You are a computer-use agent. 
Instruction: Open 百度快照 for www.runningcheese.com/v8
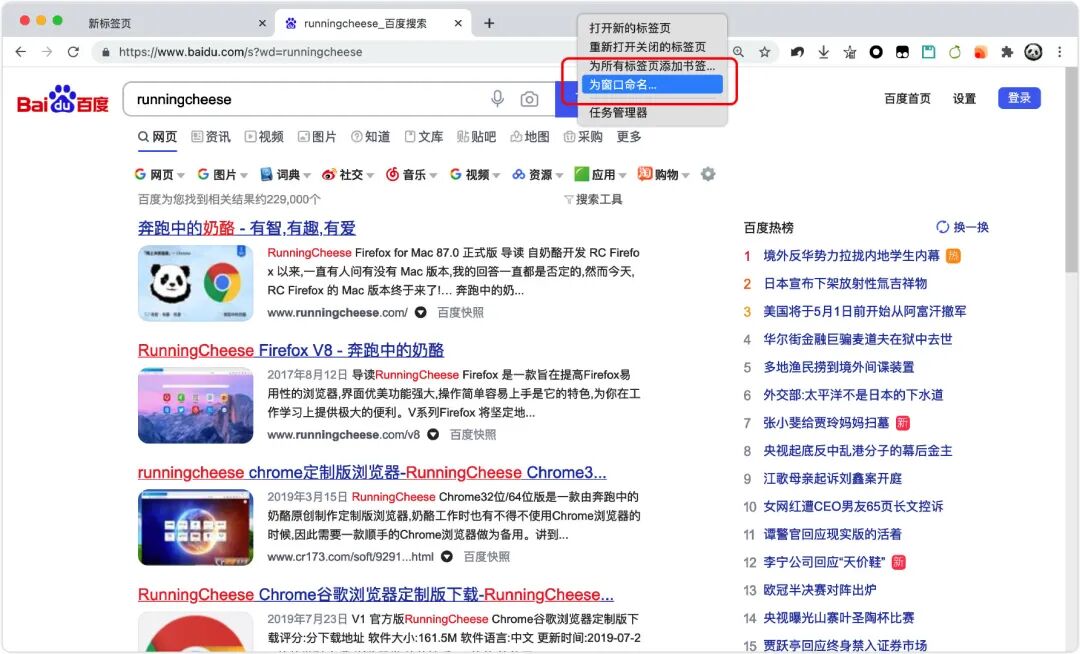point(472,435)
